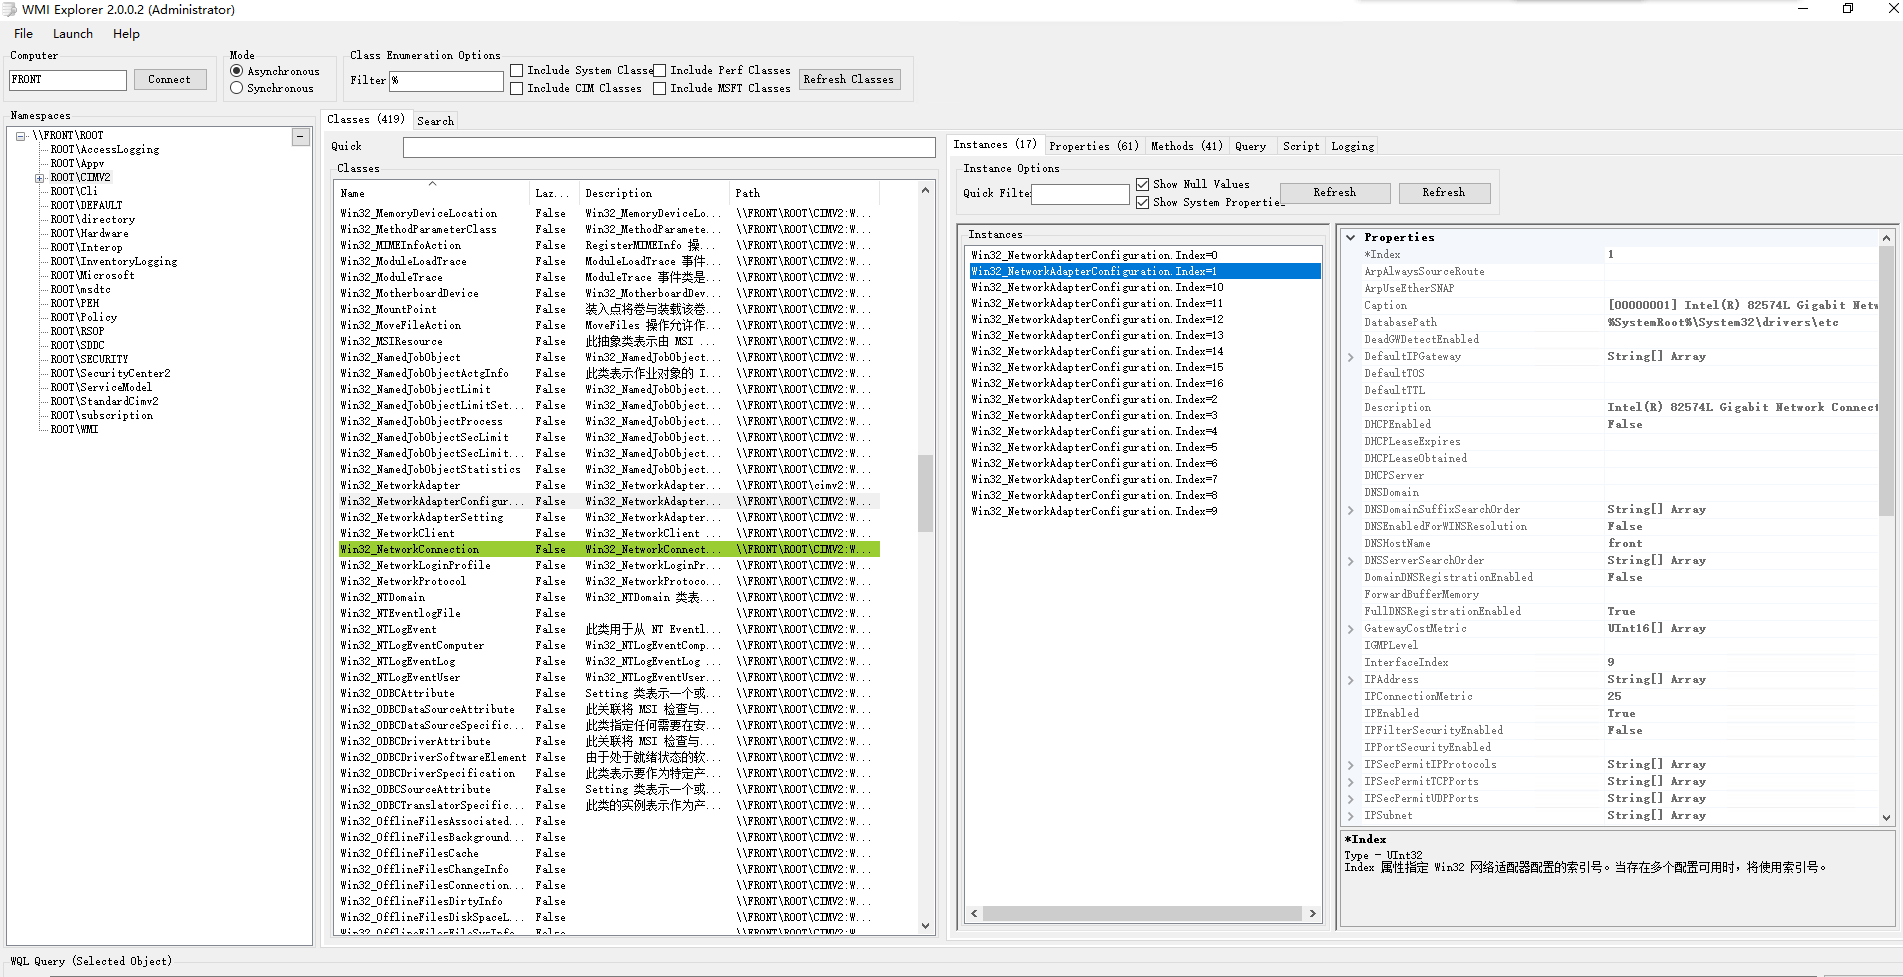Expand the DNSServerSearchOrder array
The width and height of the screenshot is (1903, 977).
(x=1351, y=561)
